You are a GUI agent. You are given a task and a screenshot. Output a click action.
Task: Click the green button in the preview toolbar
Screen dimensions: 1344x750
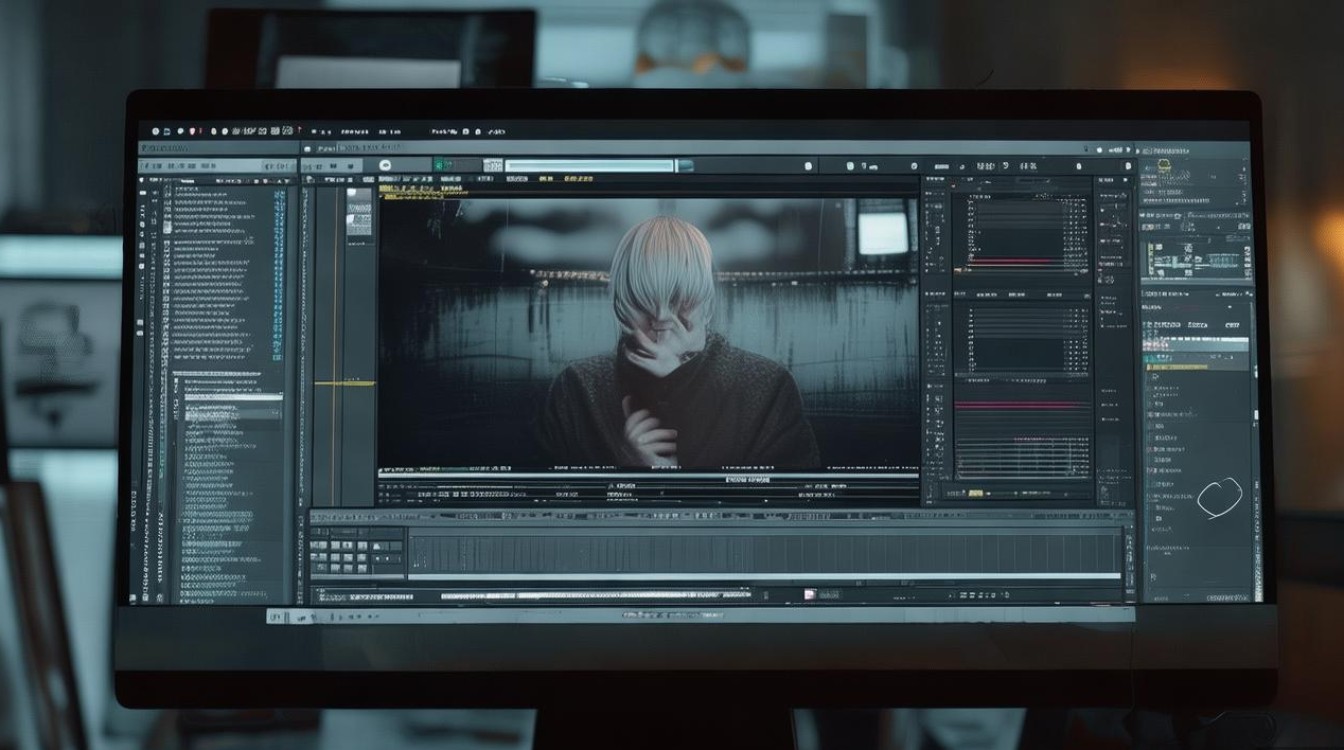click(443, 165)
